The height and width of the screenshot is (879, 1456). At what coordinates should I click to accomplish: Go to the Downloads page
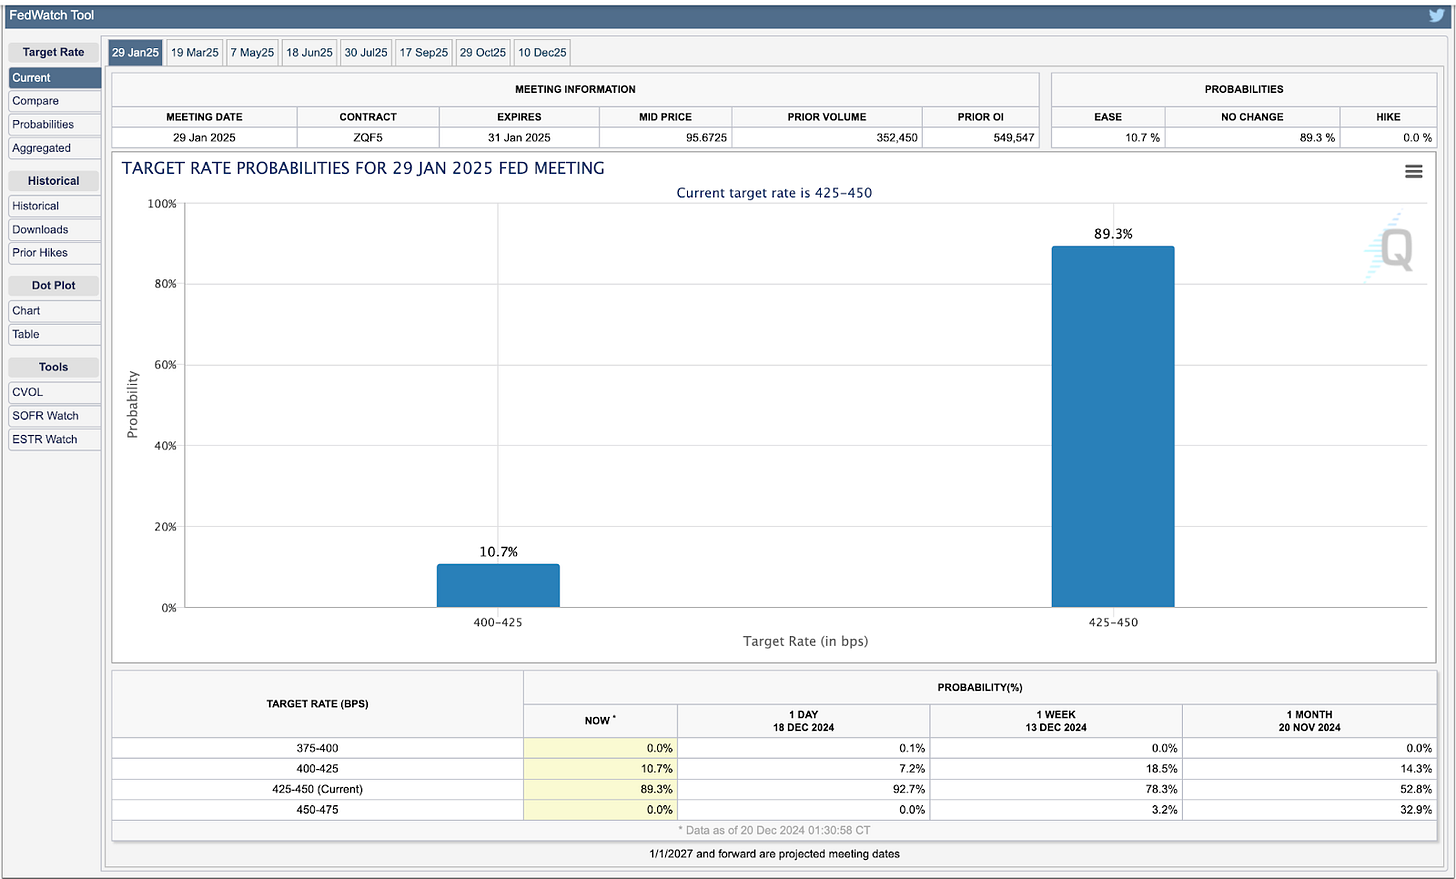(55, 230)
